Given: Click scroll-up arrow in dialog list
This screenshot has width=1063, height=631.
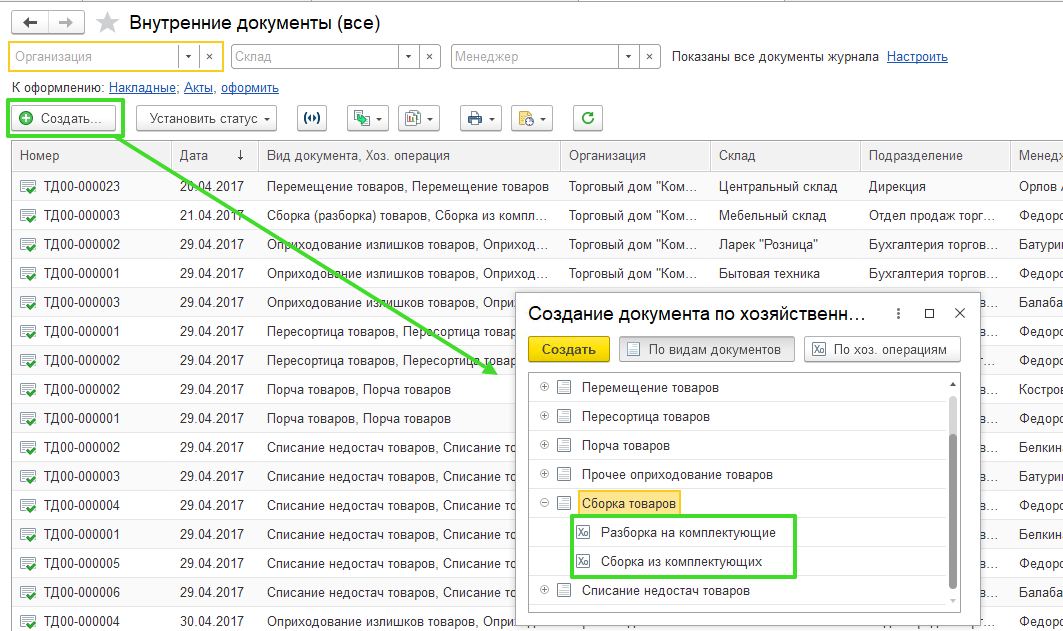Looking at the screenshot, I should (x=952, y=384).
